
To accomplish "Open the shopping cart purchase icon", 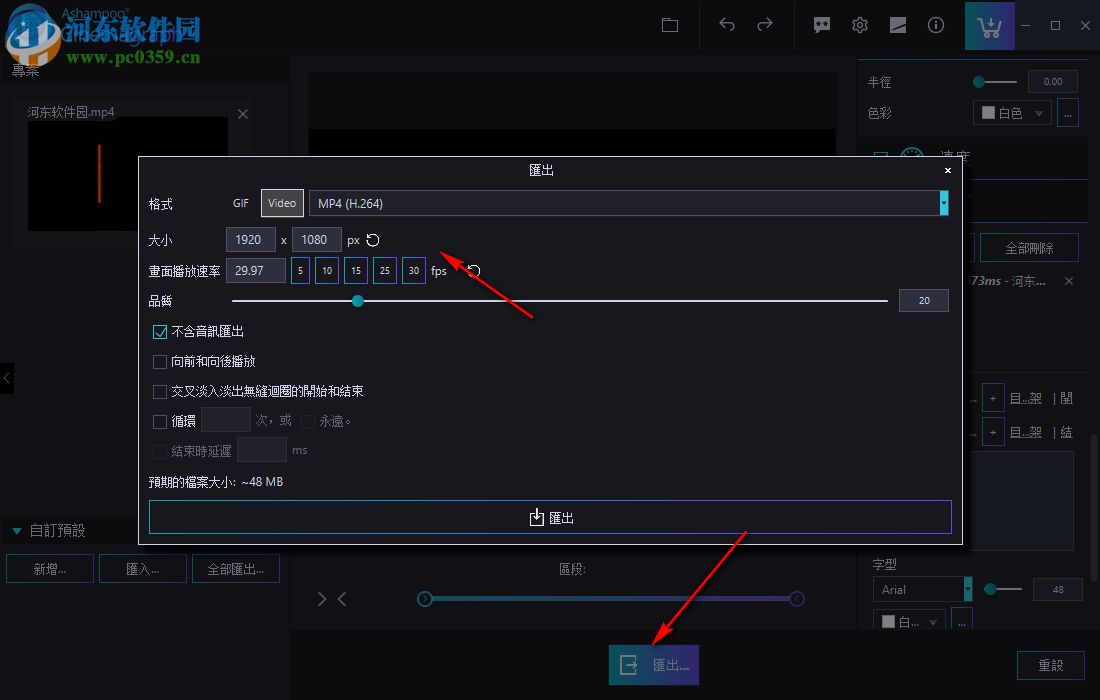I will click(989, 26).
